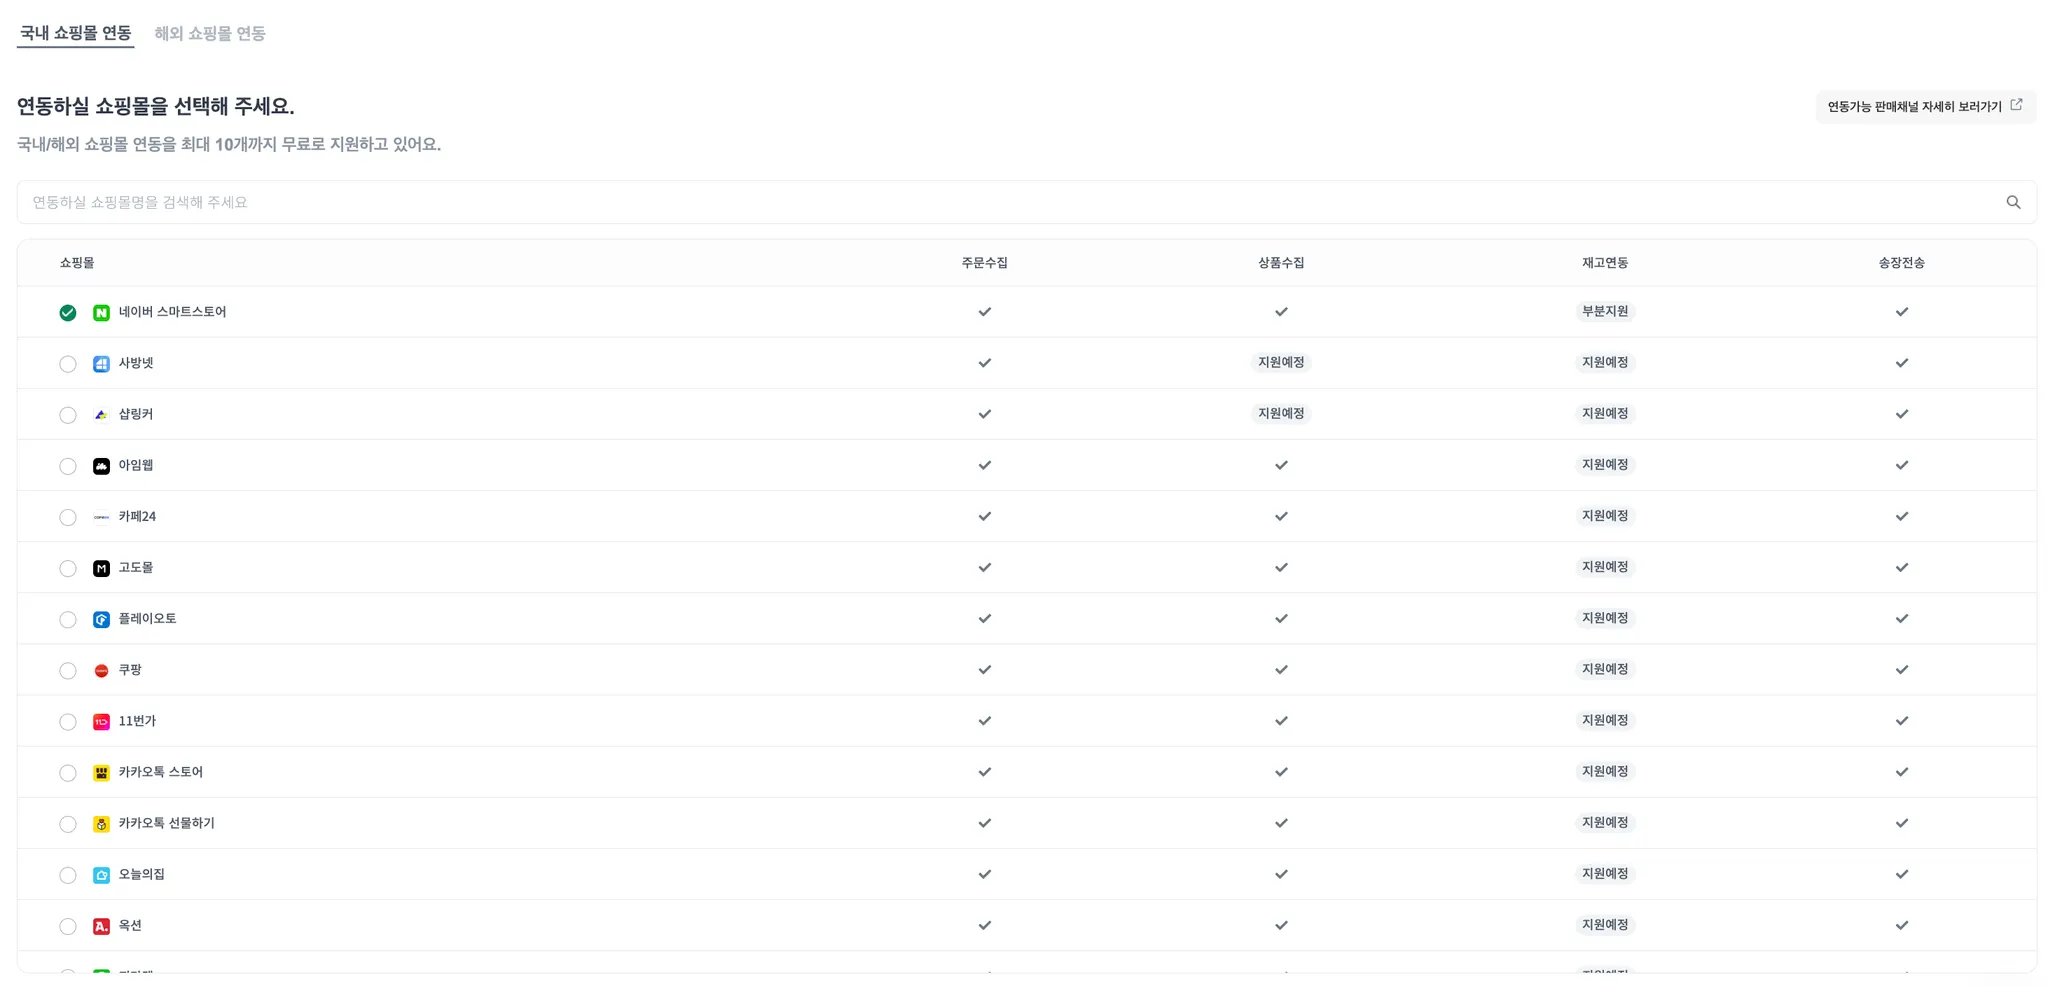
Task: Focus the shopping mall search field
Action: (x=1027, y=202)
